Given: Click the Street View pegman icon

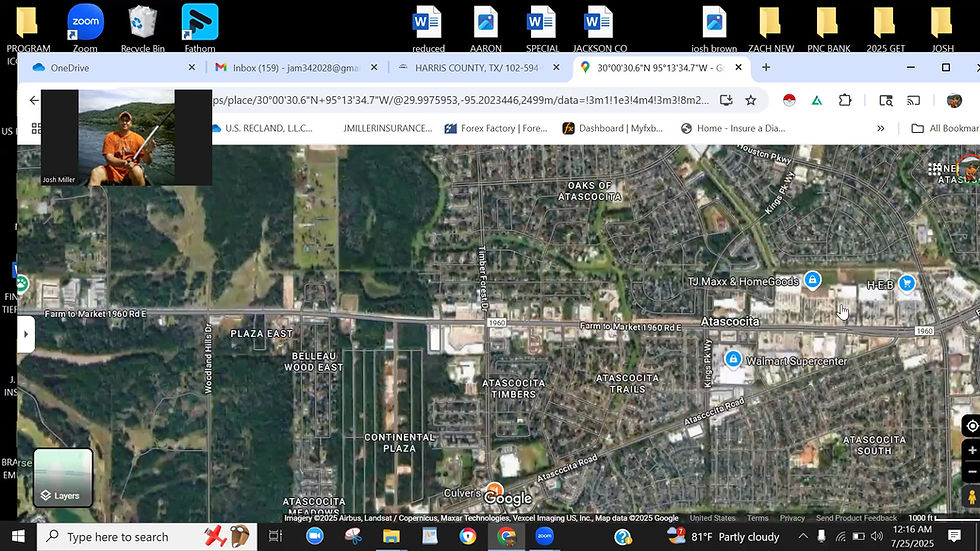Looking at the screenshot, I should 971,497.
